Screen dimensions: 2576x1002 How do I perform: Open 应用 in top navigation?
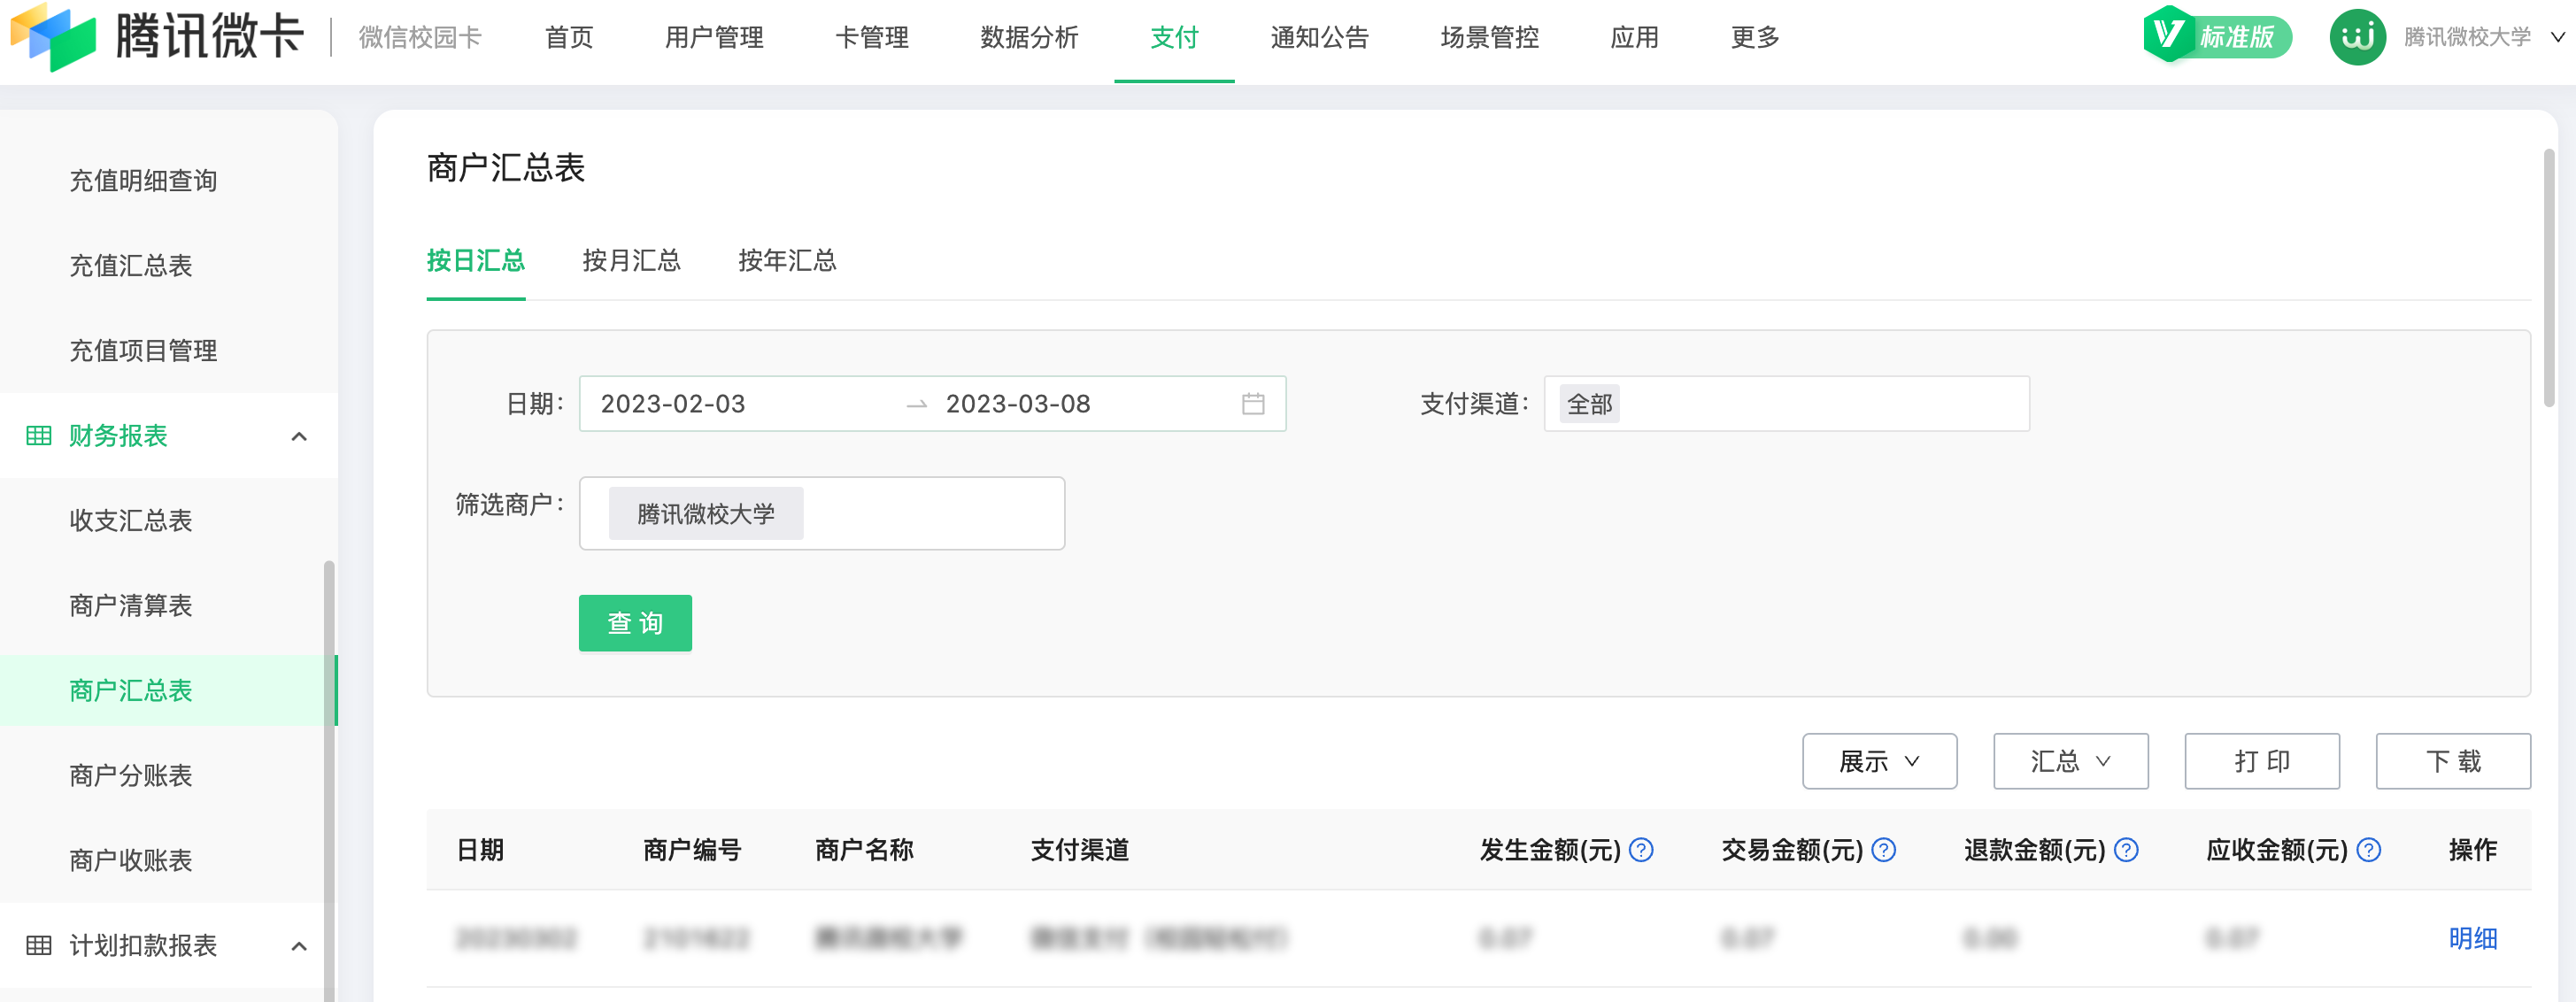point(1634,38)
